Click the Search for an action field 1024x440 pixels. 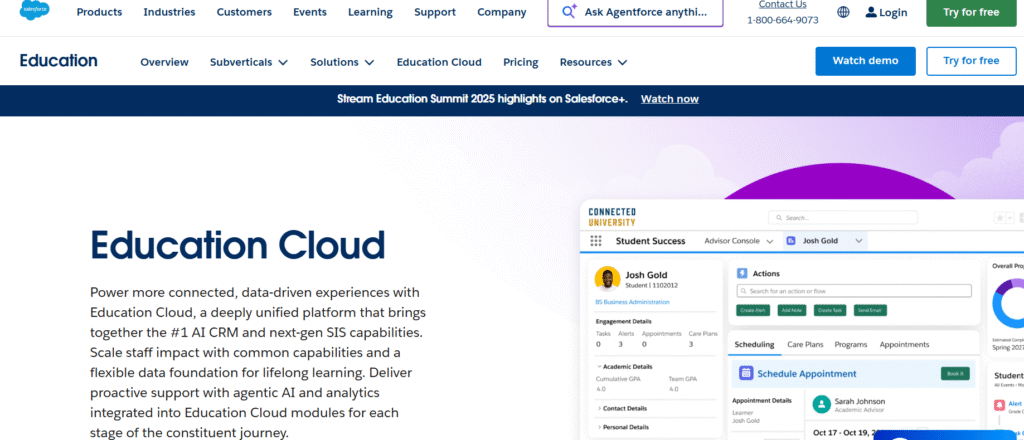(x=853, y=291)
